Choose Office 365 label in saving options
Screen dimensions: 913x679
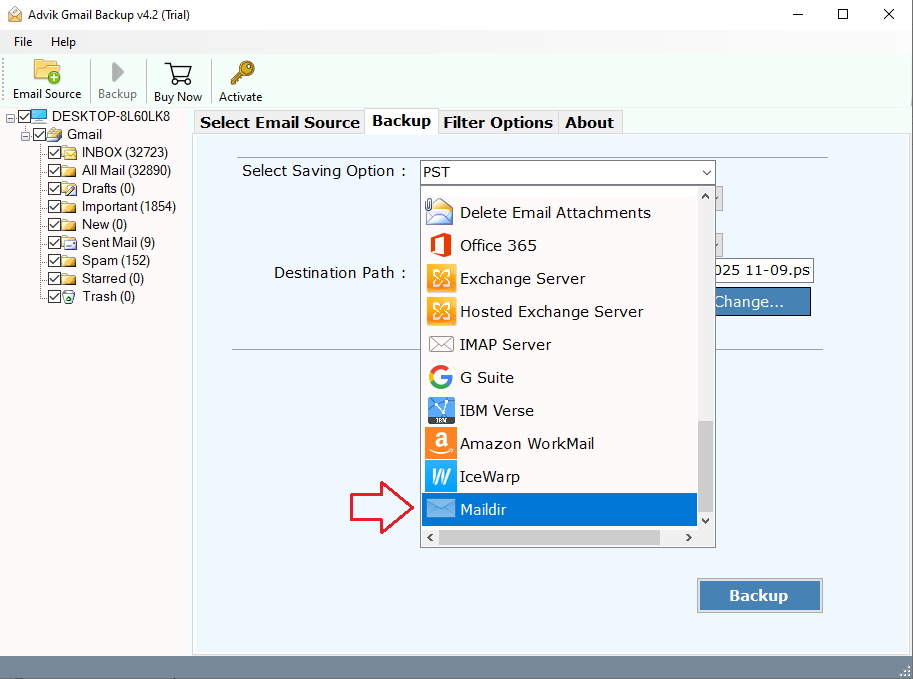(x=498, y=245)
